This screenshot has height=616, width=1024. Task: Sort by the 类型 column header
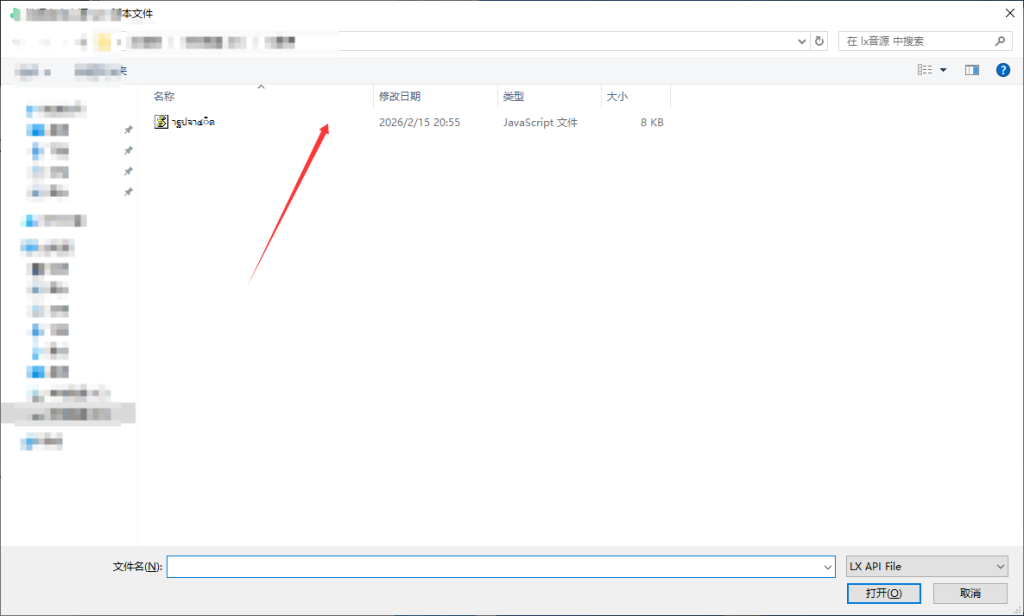513,96
